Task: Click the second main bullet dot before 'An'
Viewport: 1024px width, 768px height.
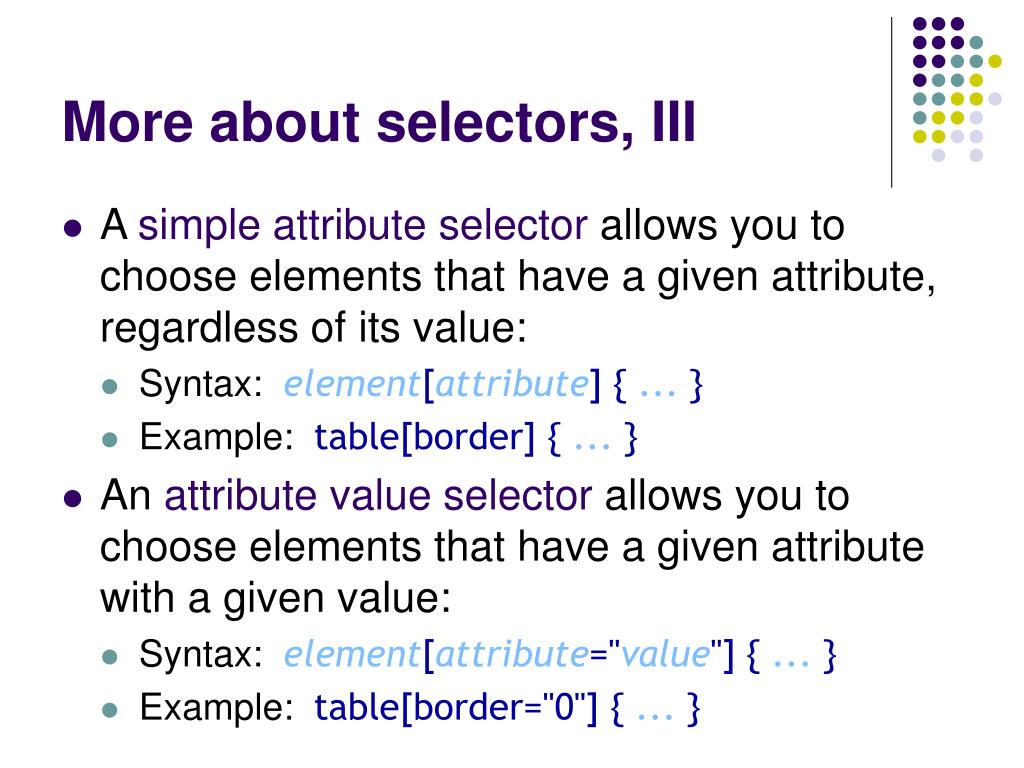Action: [x=73, y=499]
